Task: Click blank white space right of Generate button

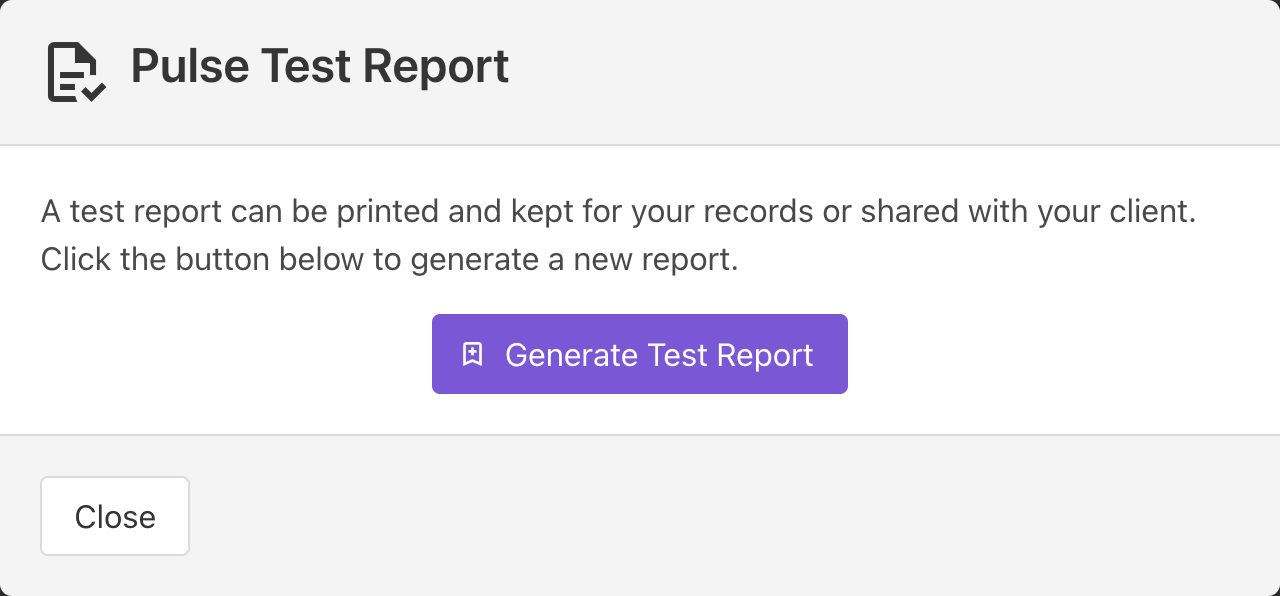Action: pyautogui.click(x=1050, y=354)
